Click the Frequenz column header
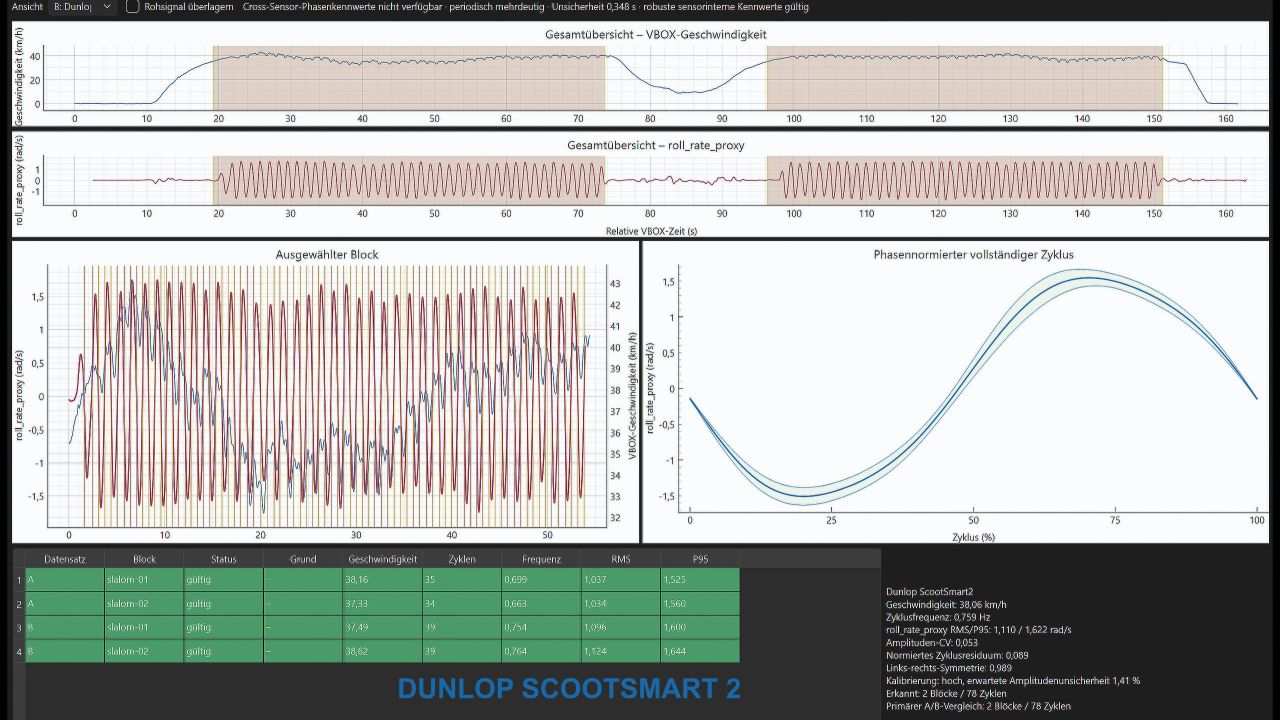1280x720 pixels. tap(541, 559)
